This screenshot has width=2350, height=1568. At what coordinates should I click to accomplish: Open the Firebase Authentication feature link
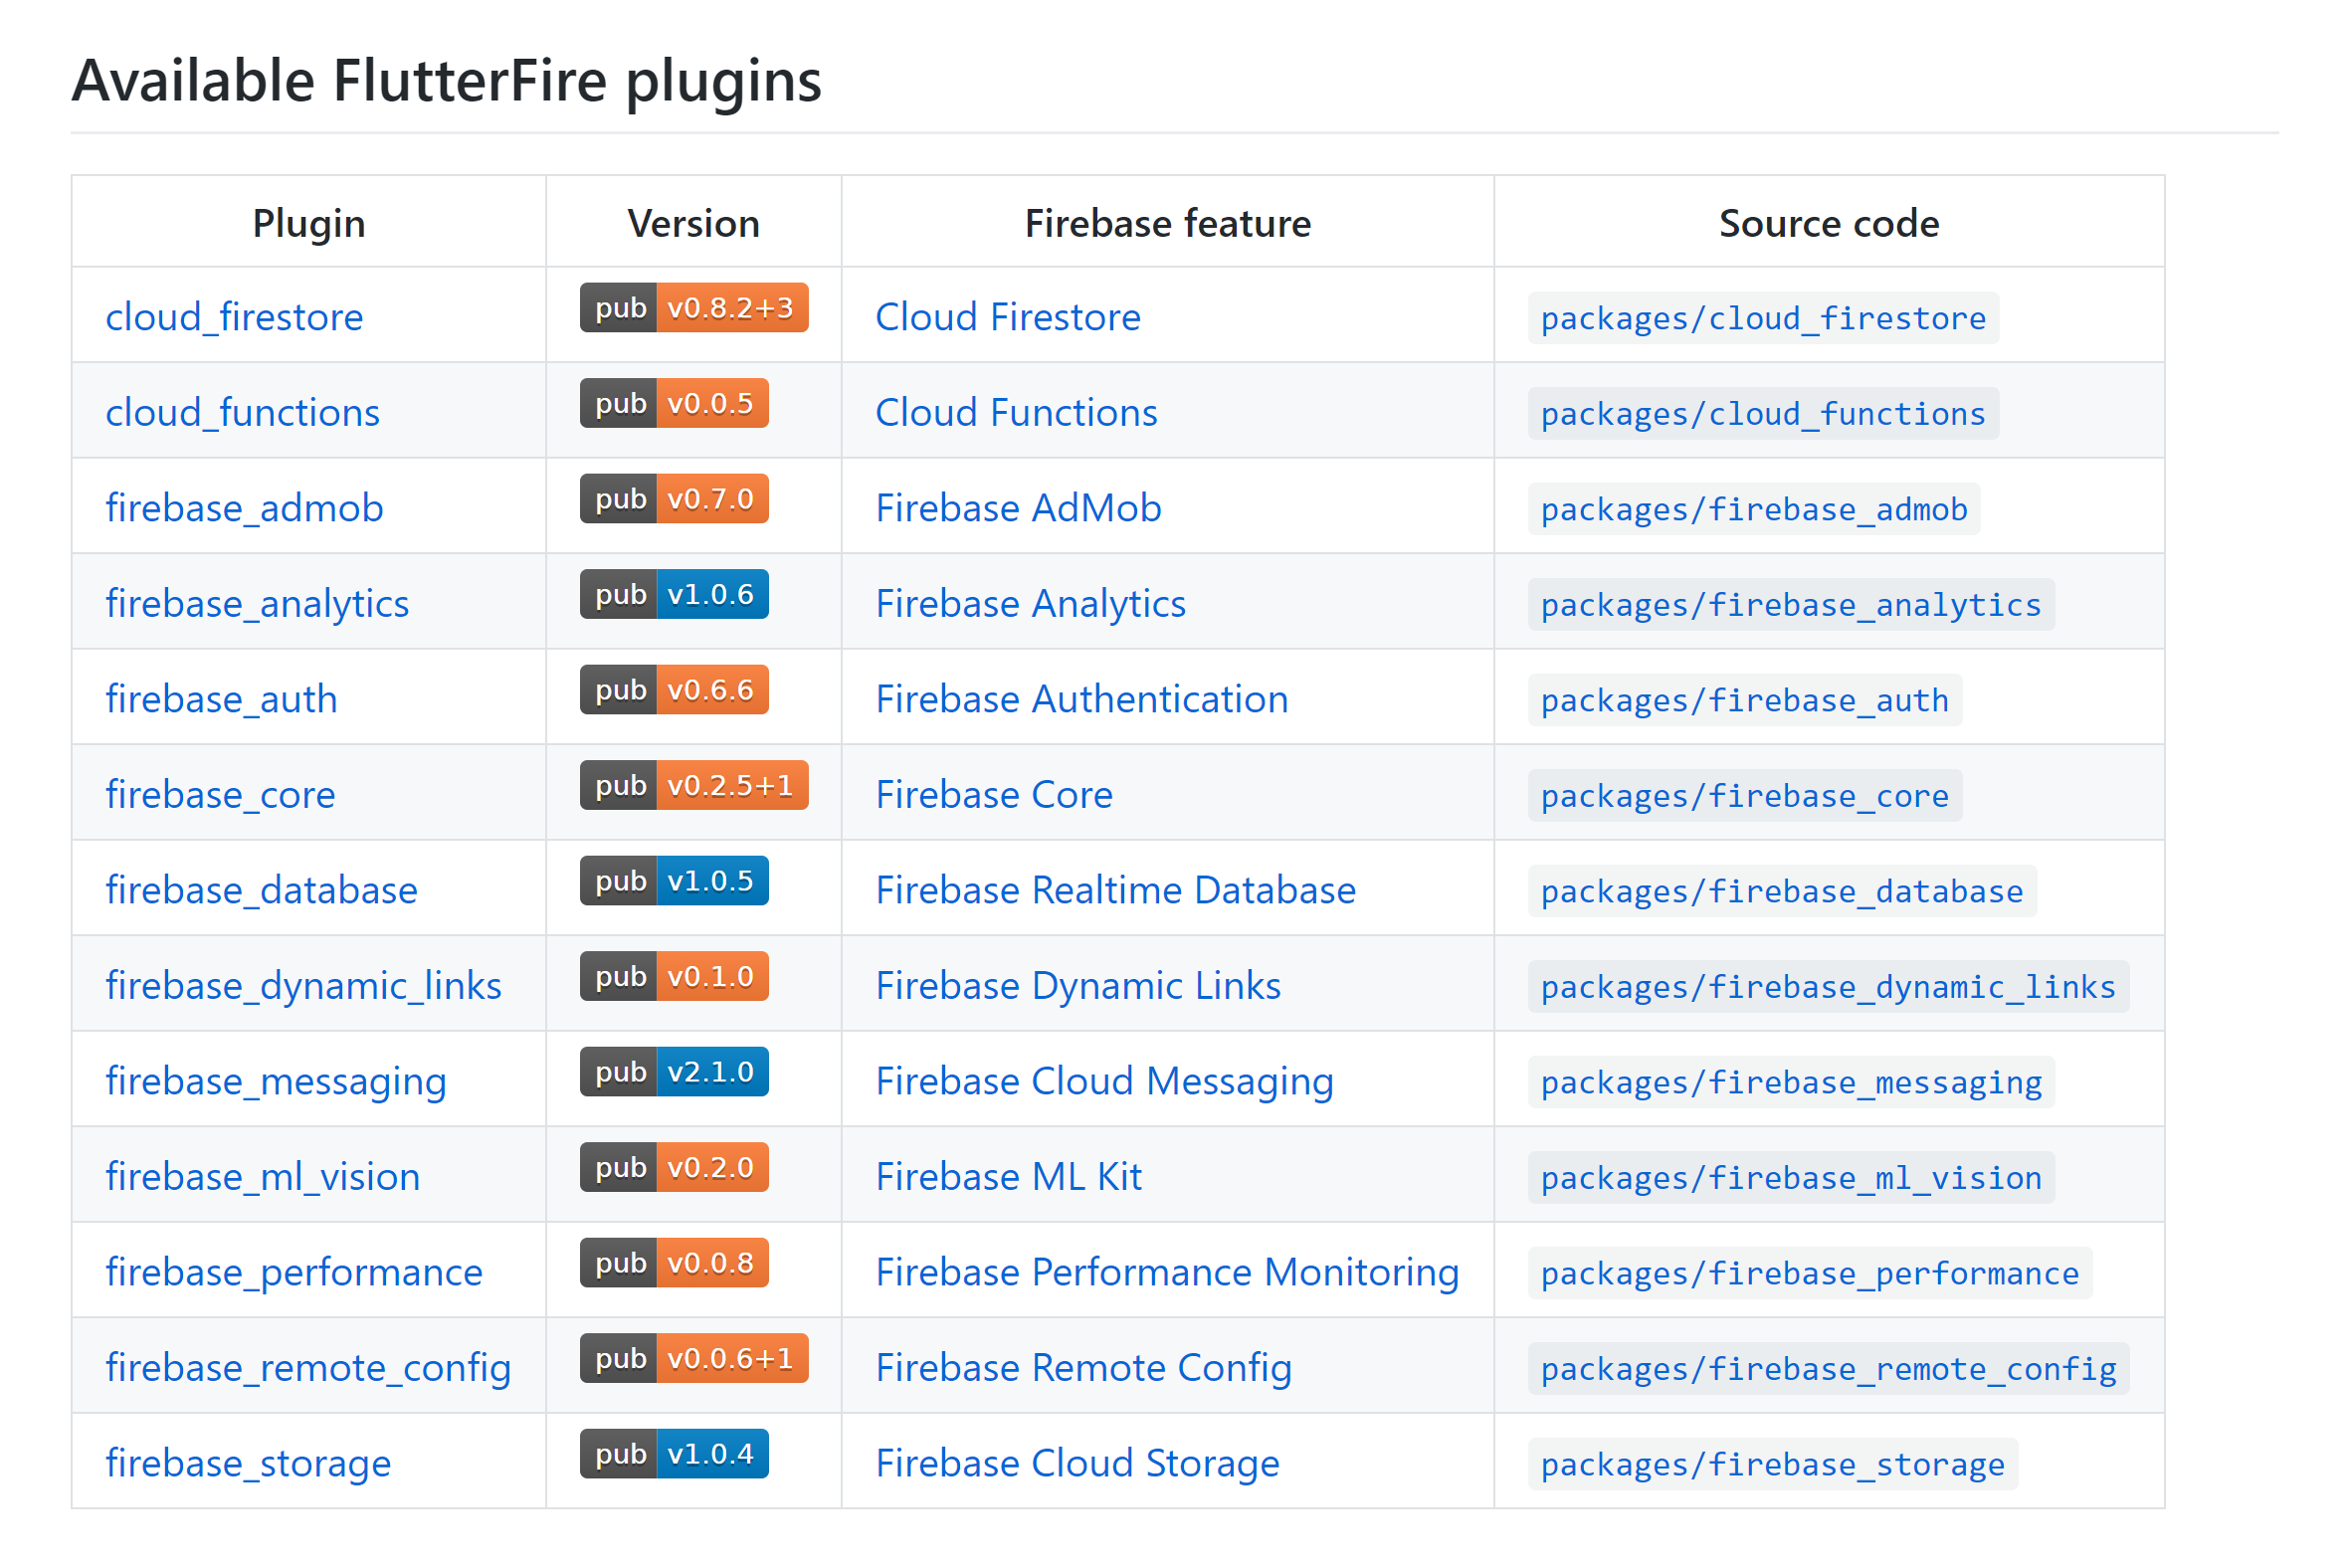[1081, 699]
